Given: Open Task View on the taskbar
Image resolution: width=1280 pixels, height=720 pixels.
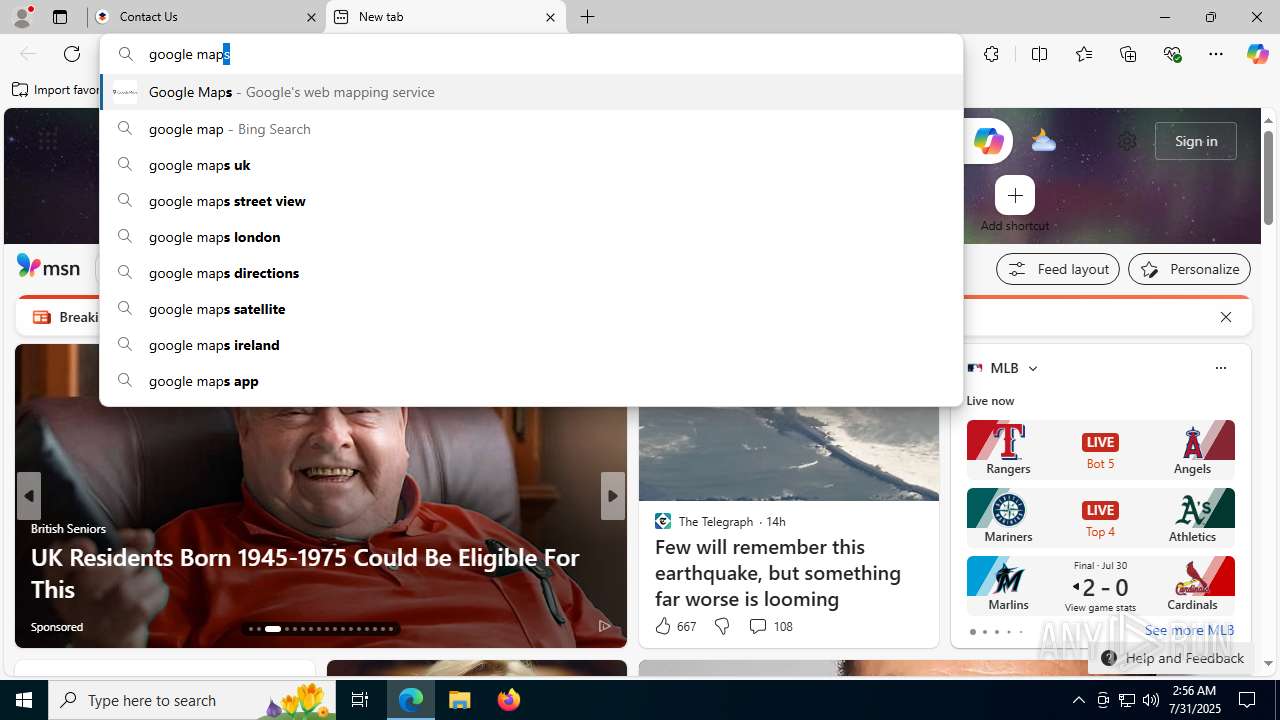Looking at the screenshot, I should pos(360,700).
